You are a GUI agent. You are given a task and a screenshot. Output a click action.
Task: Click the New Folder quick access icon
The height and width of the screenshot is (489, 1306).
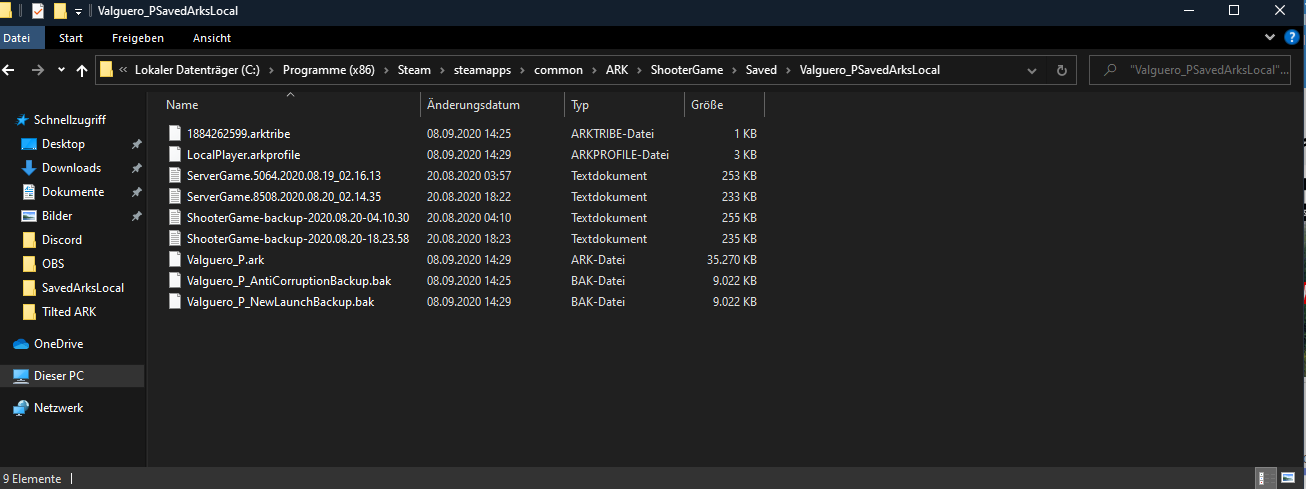click(x=60, y=11)
